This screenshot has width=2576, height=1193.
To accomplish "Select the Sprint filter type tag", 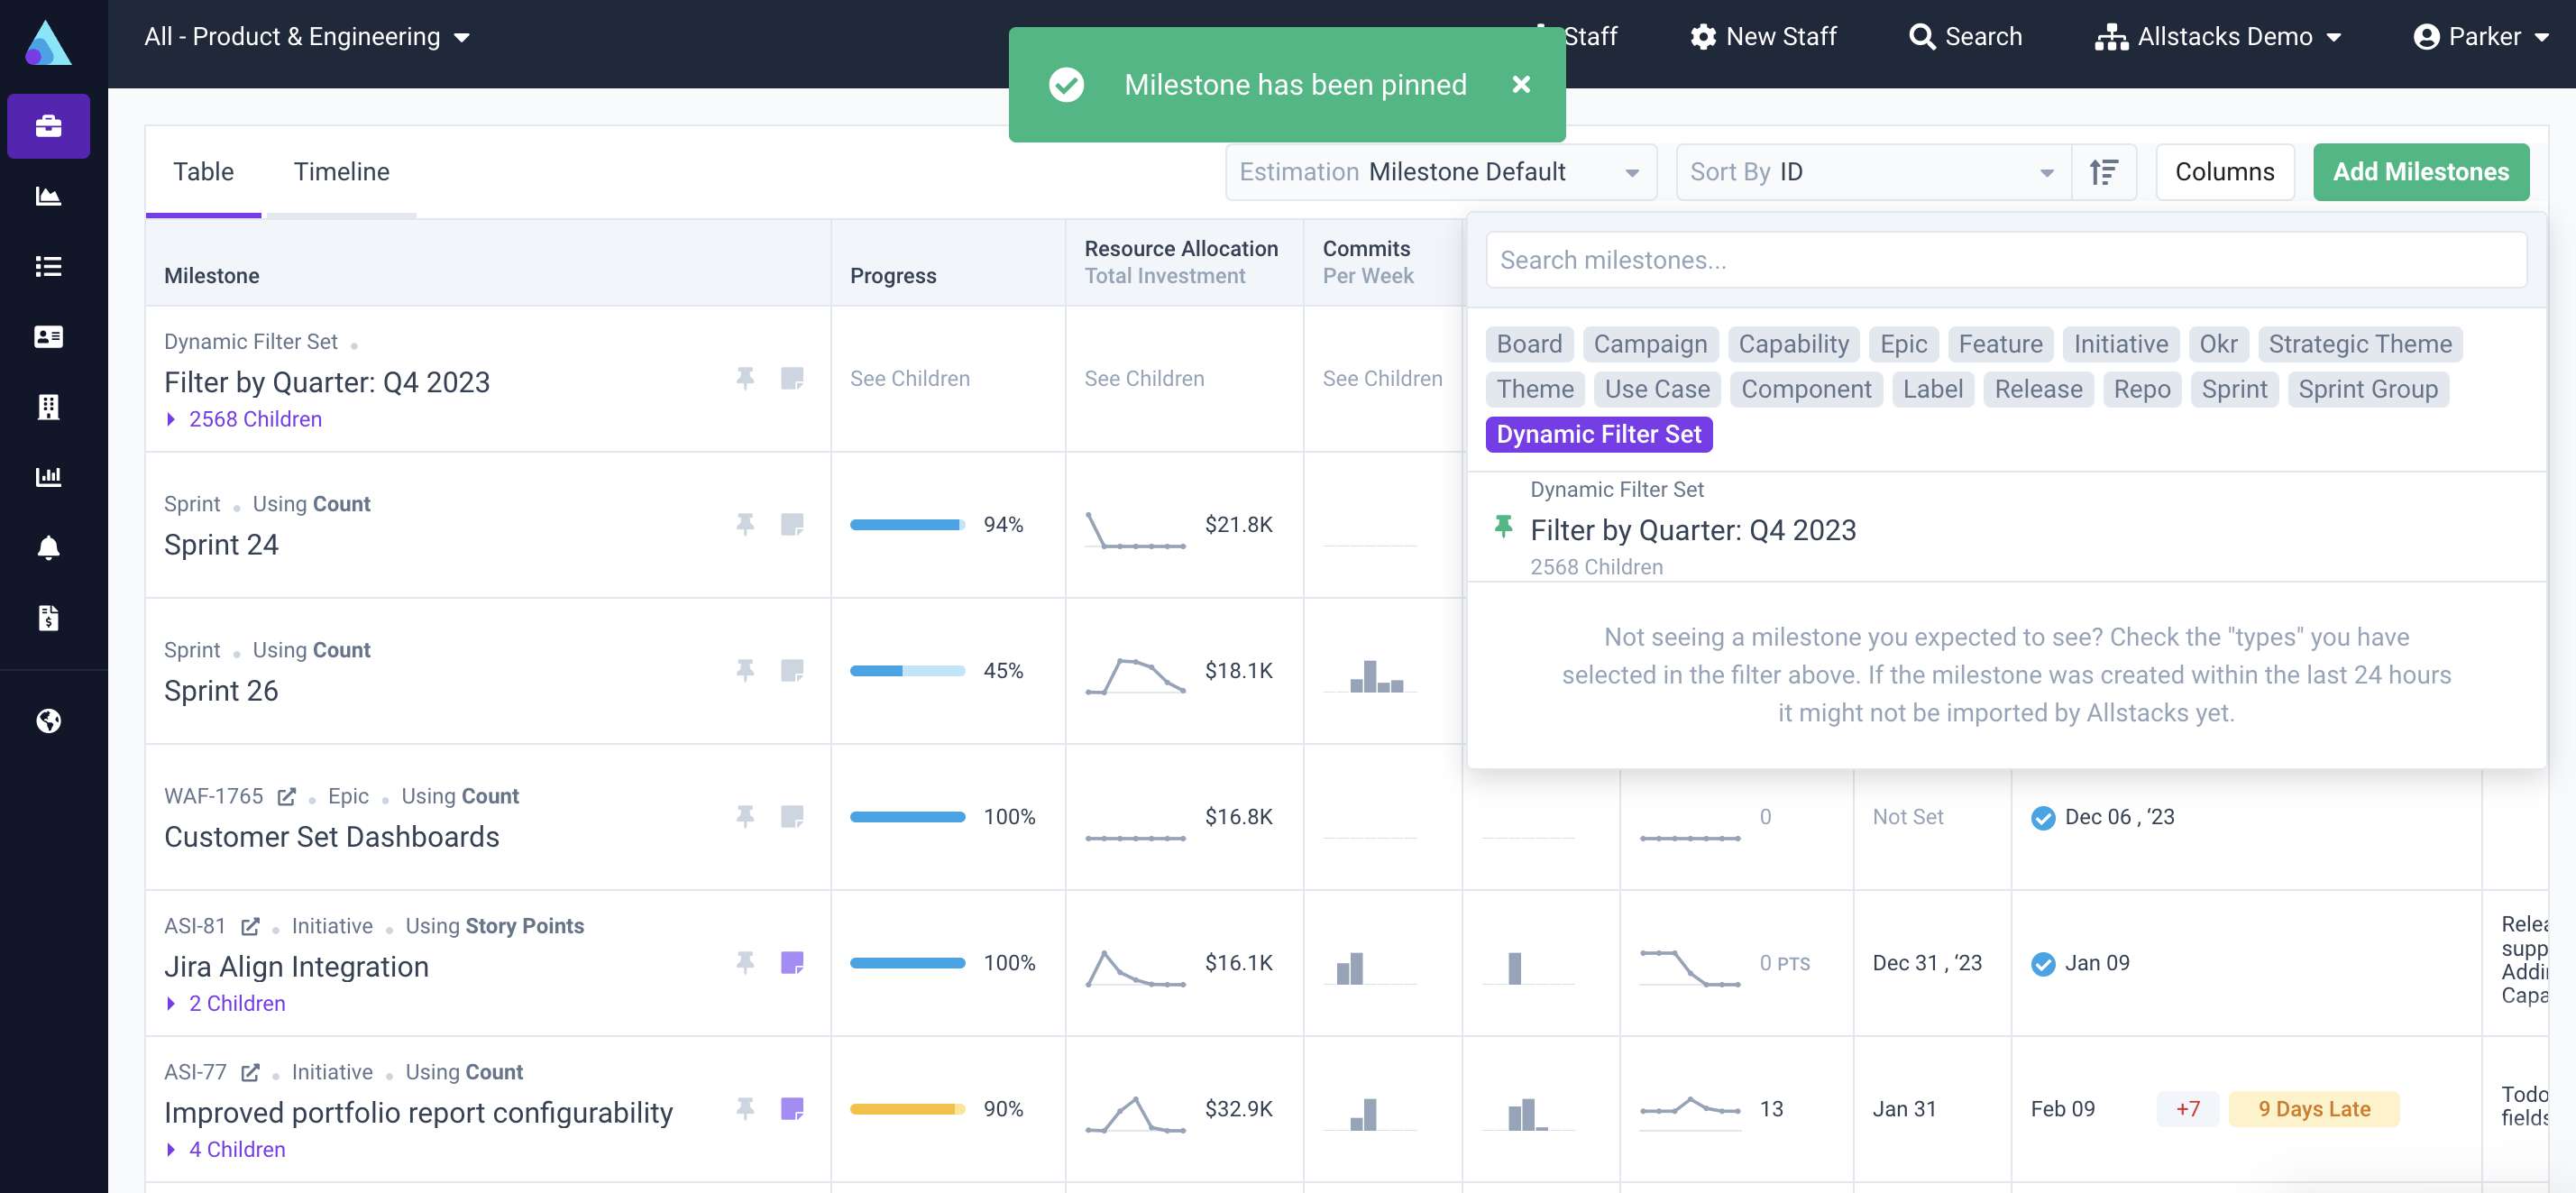I will tap(2232, 388).
